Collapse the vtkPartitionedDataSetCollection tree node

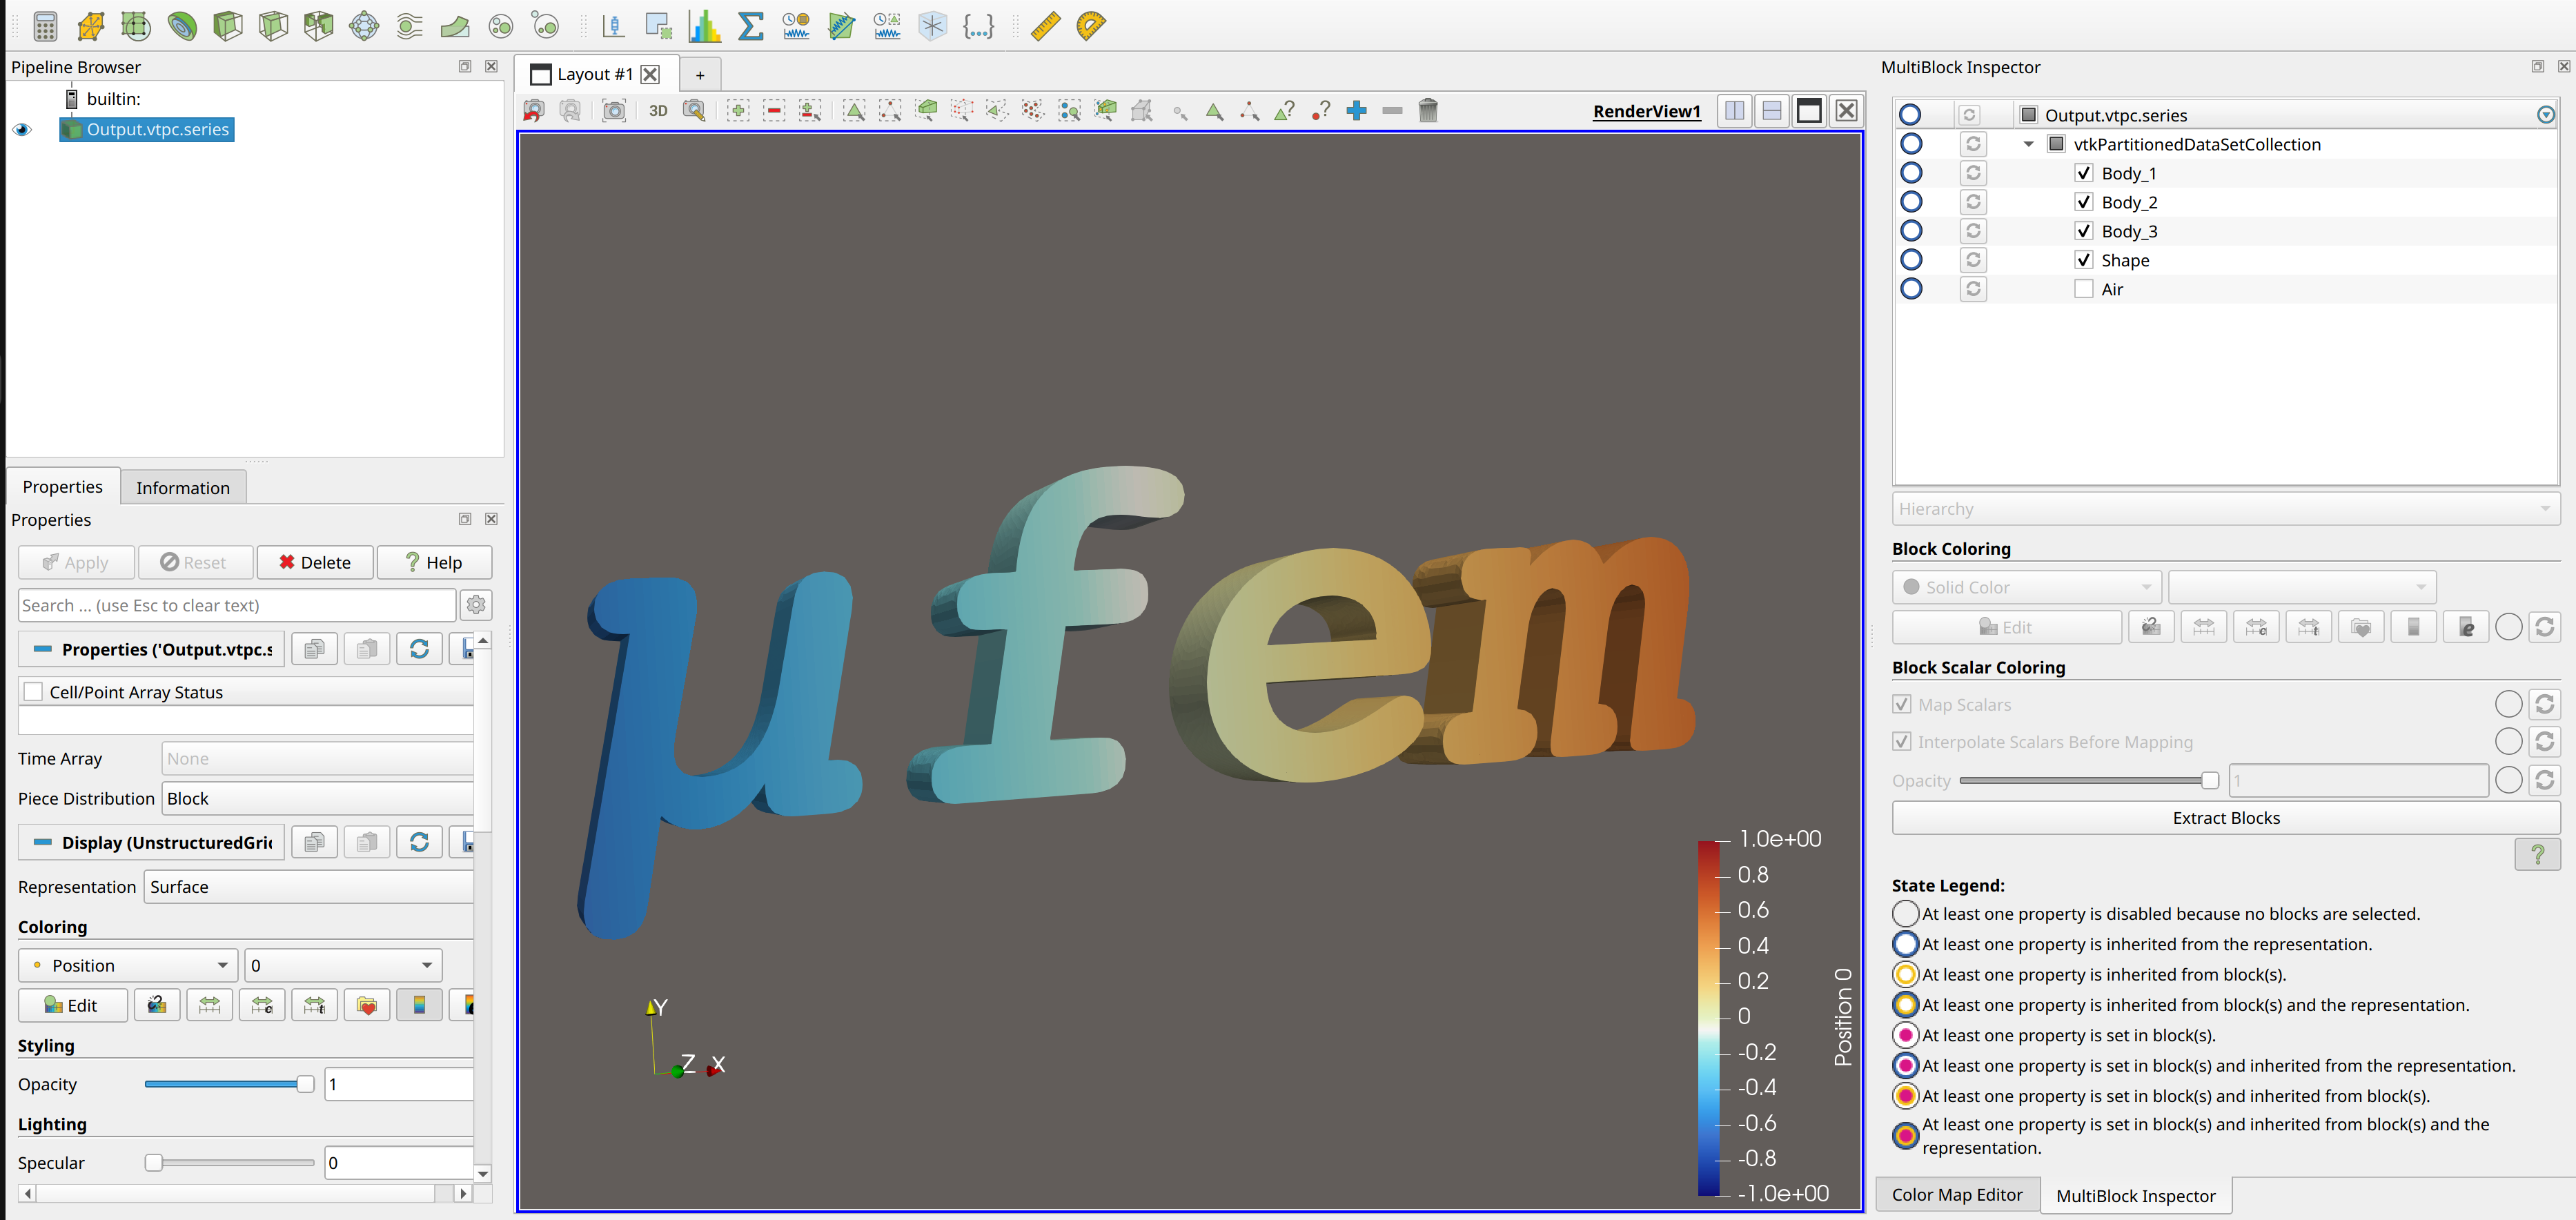click(2028, 144)
